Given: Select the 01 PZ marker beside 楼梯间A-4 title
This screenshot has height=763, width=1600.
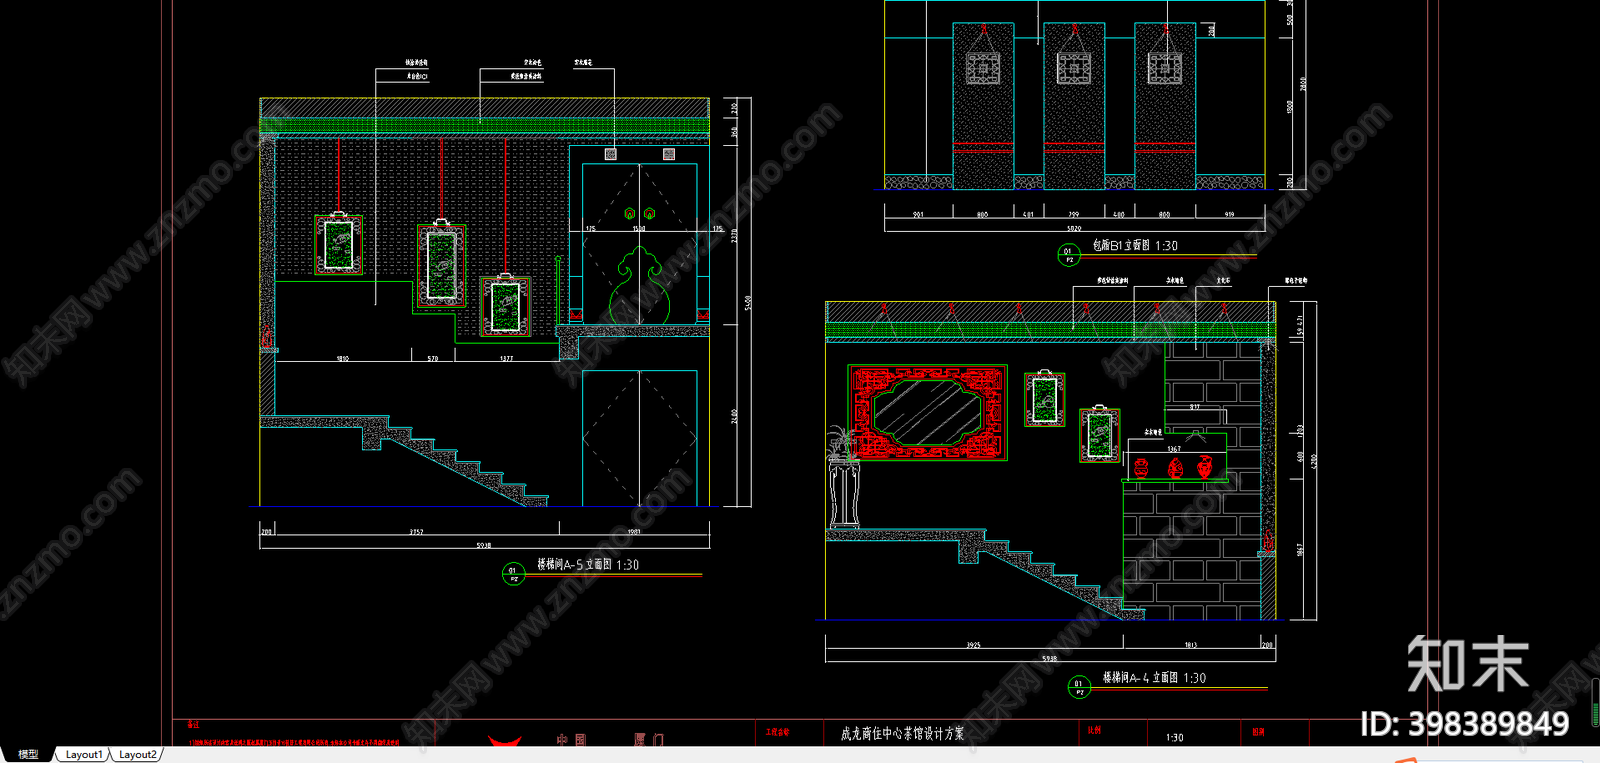Looking at the screenshot, I should point(1078,688).
